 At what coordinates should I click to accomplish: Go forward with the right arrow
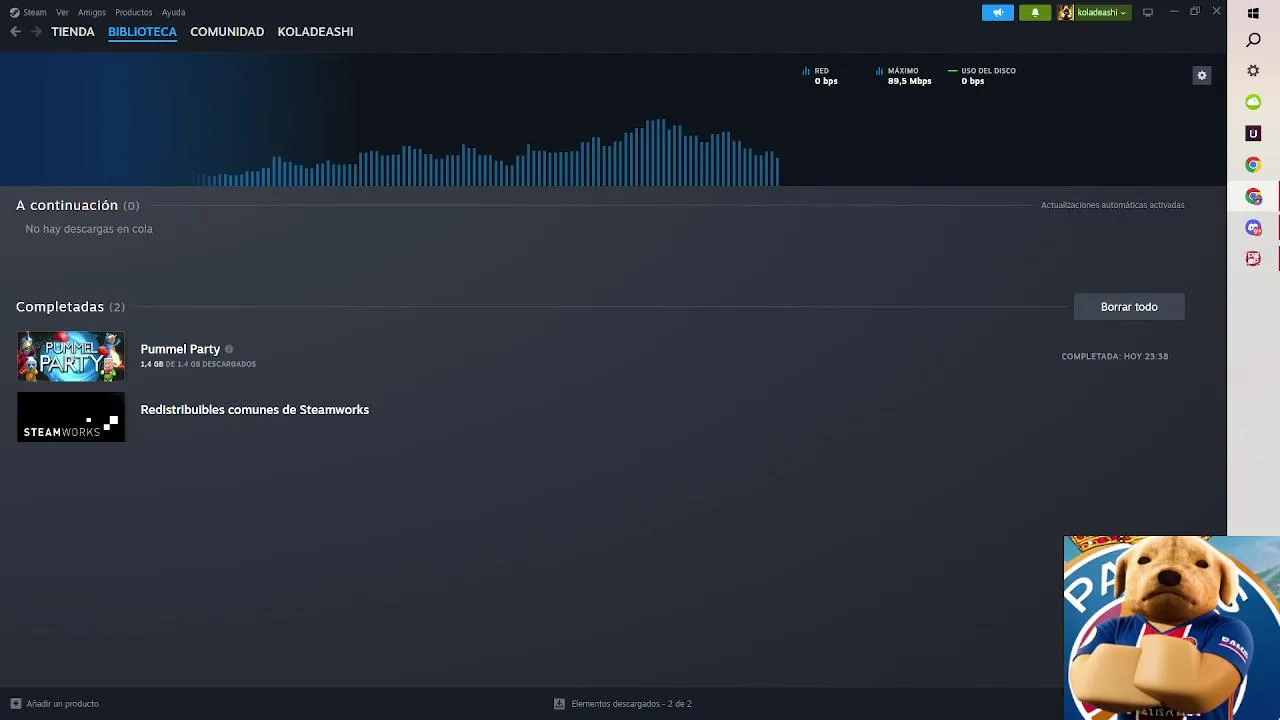36,32
